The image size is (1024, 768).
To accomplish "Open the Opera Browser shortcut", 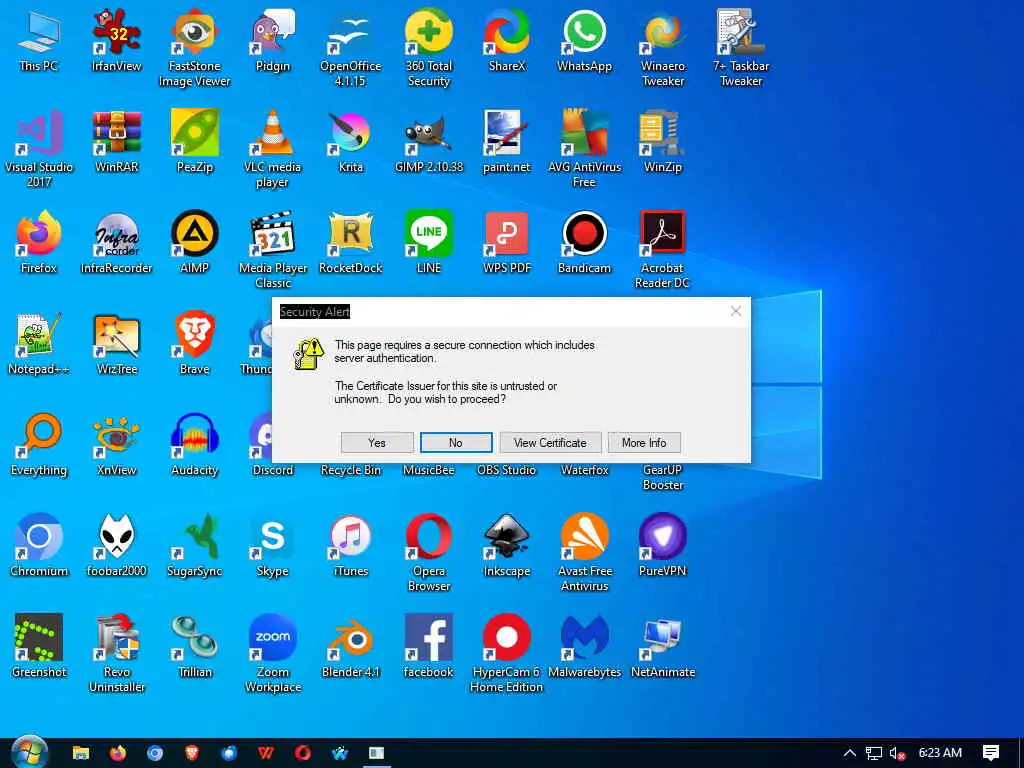I will coord(429,552).
